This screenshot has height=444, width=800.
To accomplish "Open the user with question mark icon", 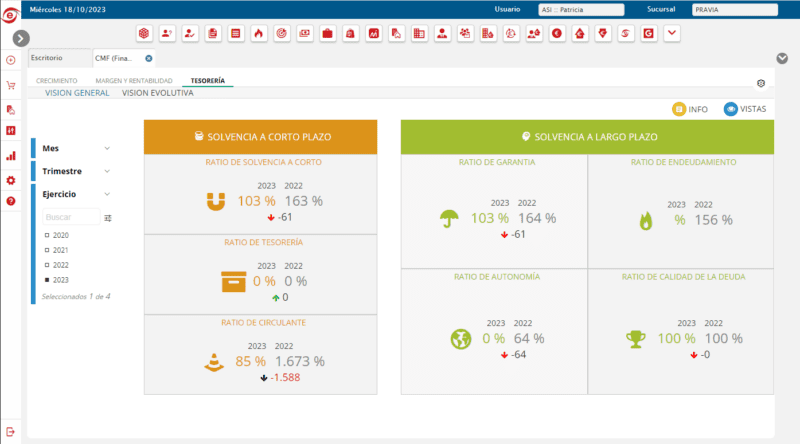I will pyautogui.click(x=167, y=34).
